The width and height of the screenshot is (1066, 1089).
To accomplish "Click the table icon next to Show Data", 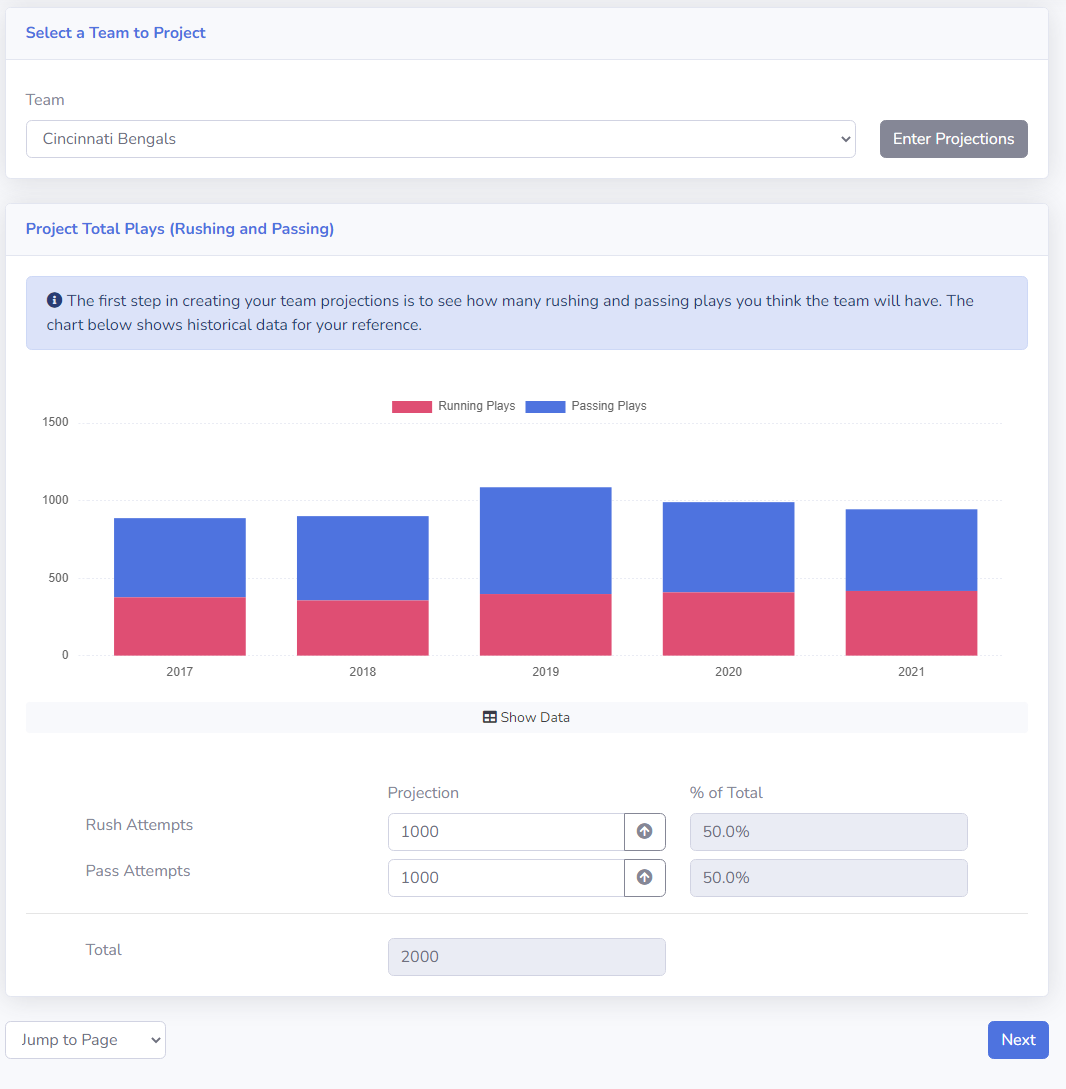I will click(x=490, y=717).
